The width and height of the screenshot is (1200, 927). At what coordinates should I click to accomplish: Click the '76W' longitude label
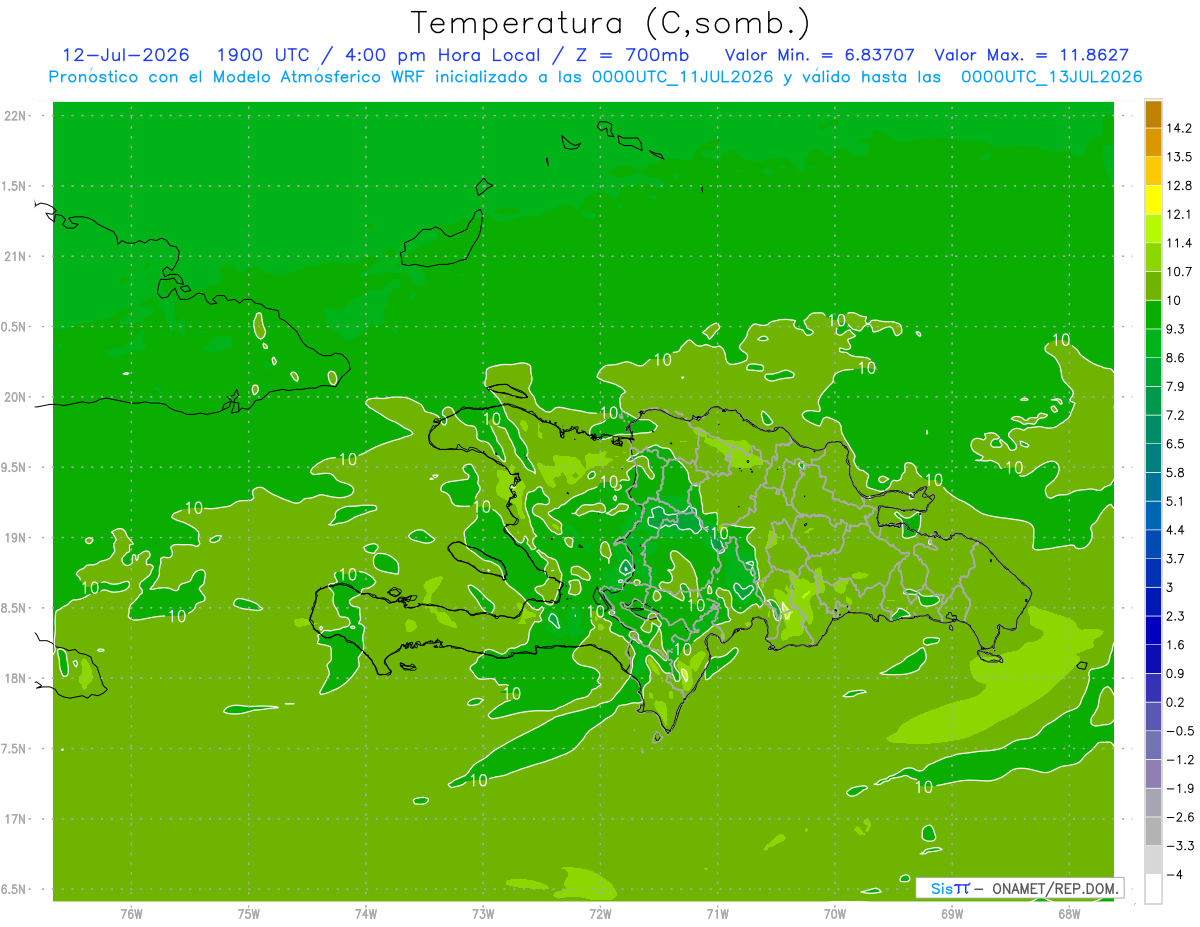point(131,914)
